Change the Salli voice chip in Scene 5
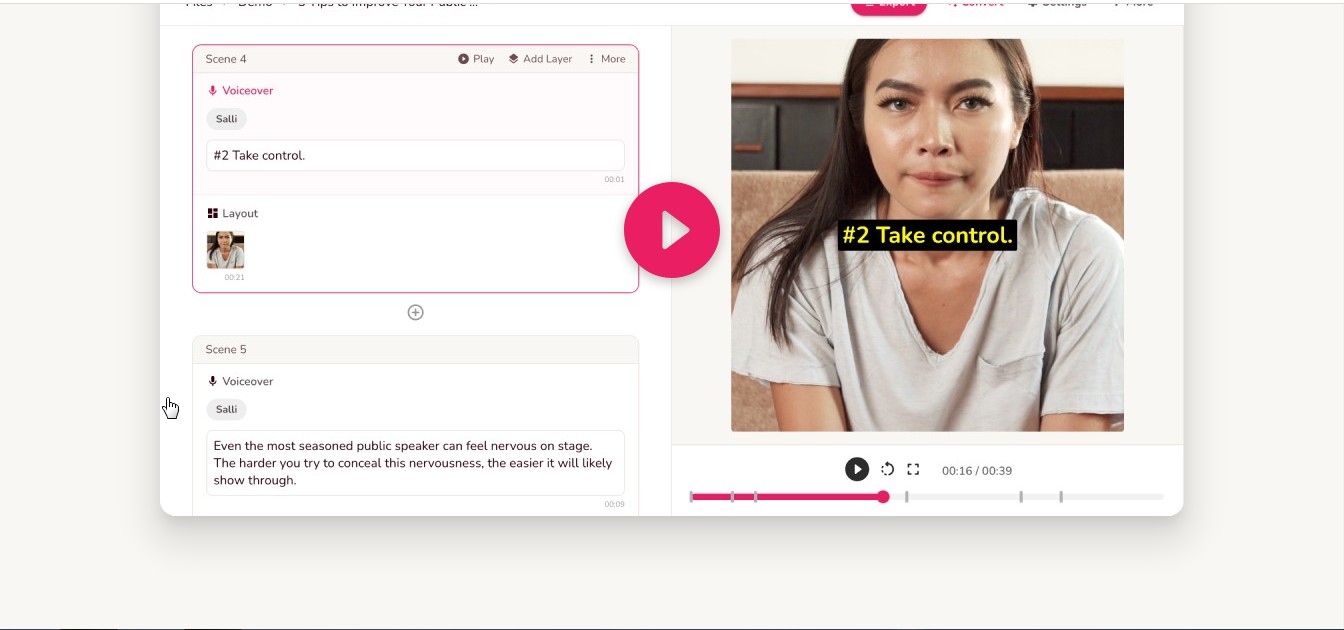 [x=226, y=409]
